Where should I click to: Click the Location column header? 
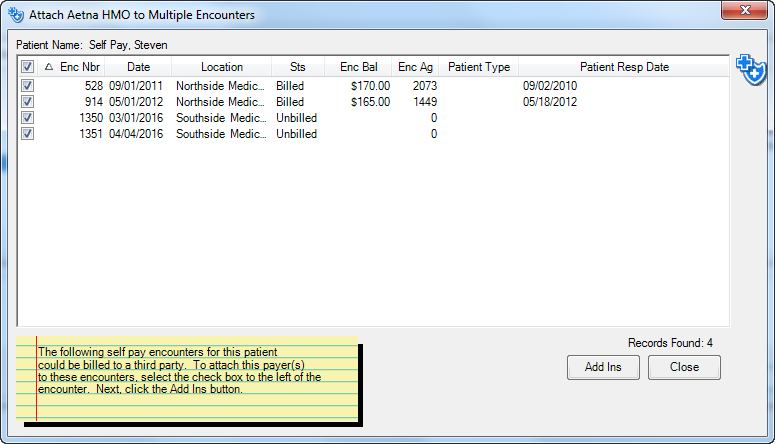pyautogui.click(x=221, y=67)
